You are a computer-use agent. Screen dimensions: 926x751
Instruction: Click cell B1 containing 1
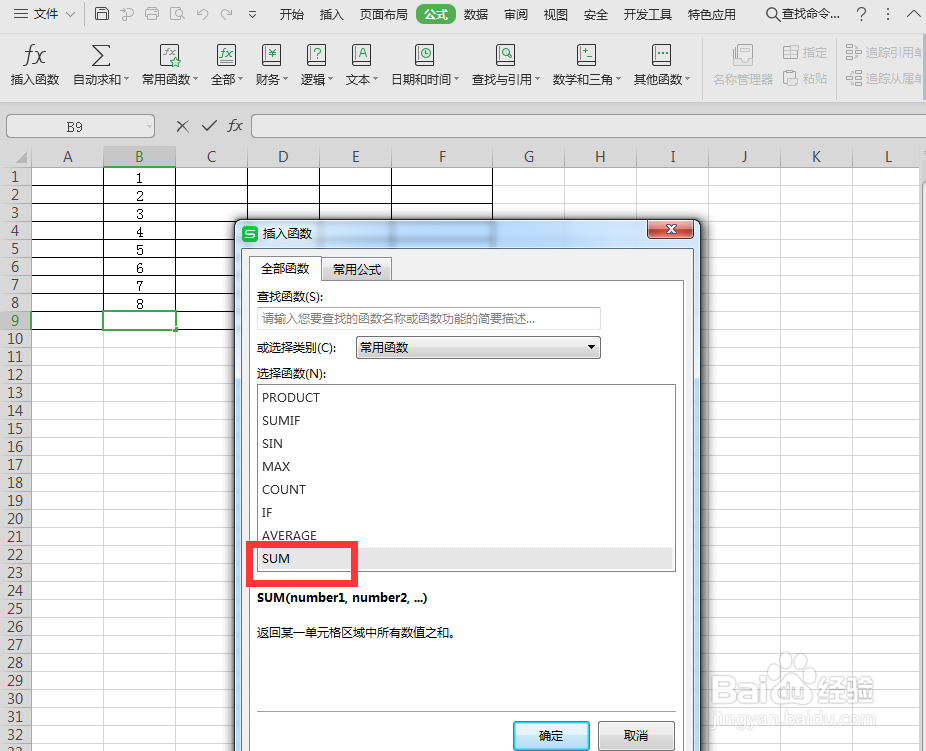(139, 177)
